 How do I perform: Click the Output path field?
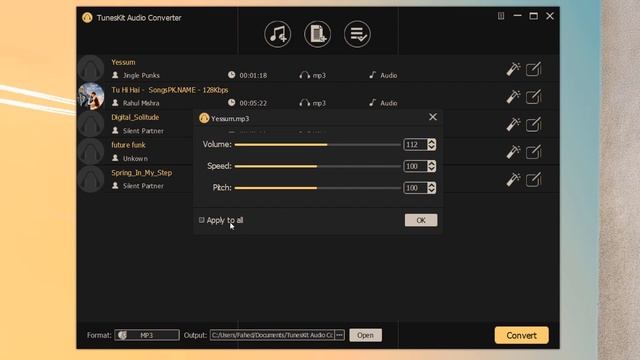click(x=272, y=335)
